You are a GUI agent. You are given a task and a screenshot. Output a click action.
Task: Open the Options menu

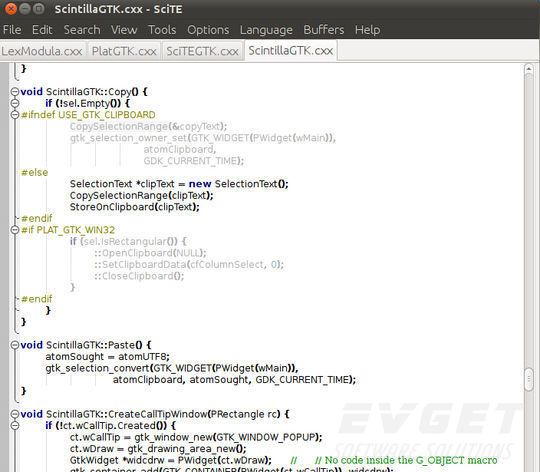pos(208,30)
